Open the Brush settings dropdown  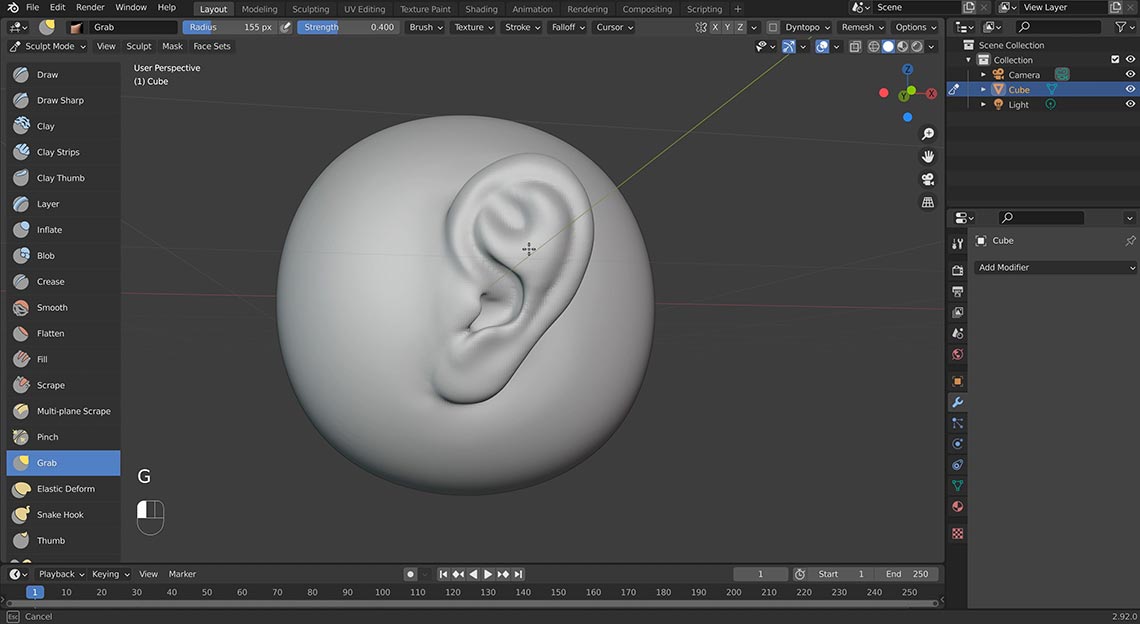(x=425, y=27)
